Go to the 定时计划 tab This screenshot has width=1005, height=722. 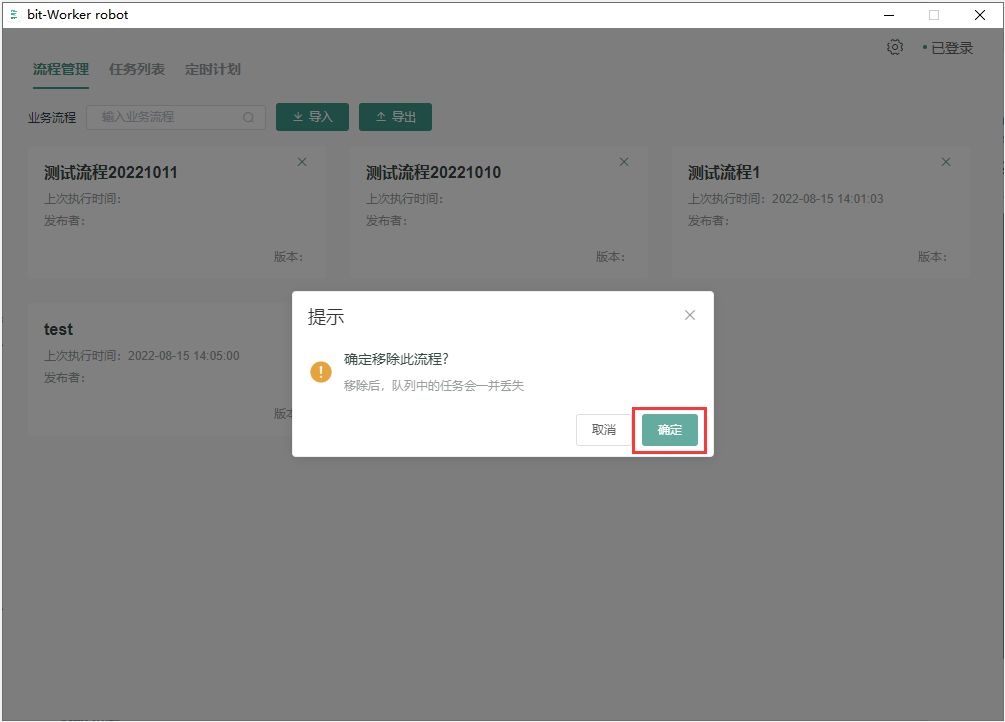213,70
